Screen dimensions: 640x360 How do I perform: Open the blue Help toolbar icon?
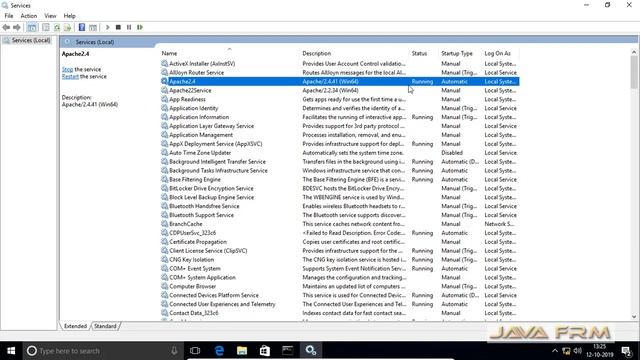pyautogui.click(x=82, y=27)
